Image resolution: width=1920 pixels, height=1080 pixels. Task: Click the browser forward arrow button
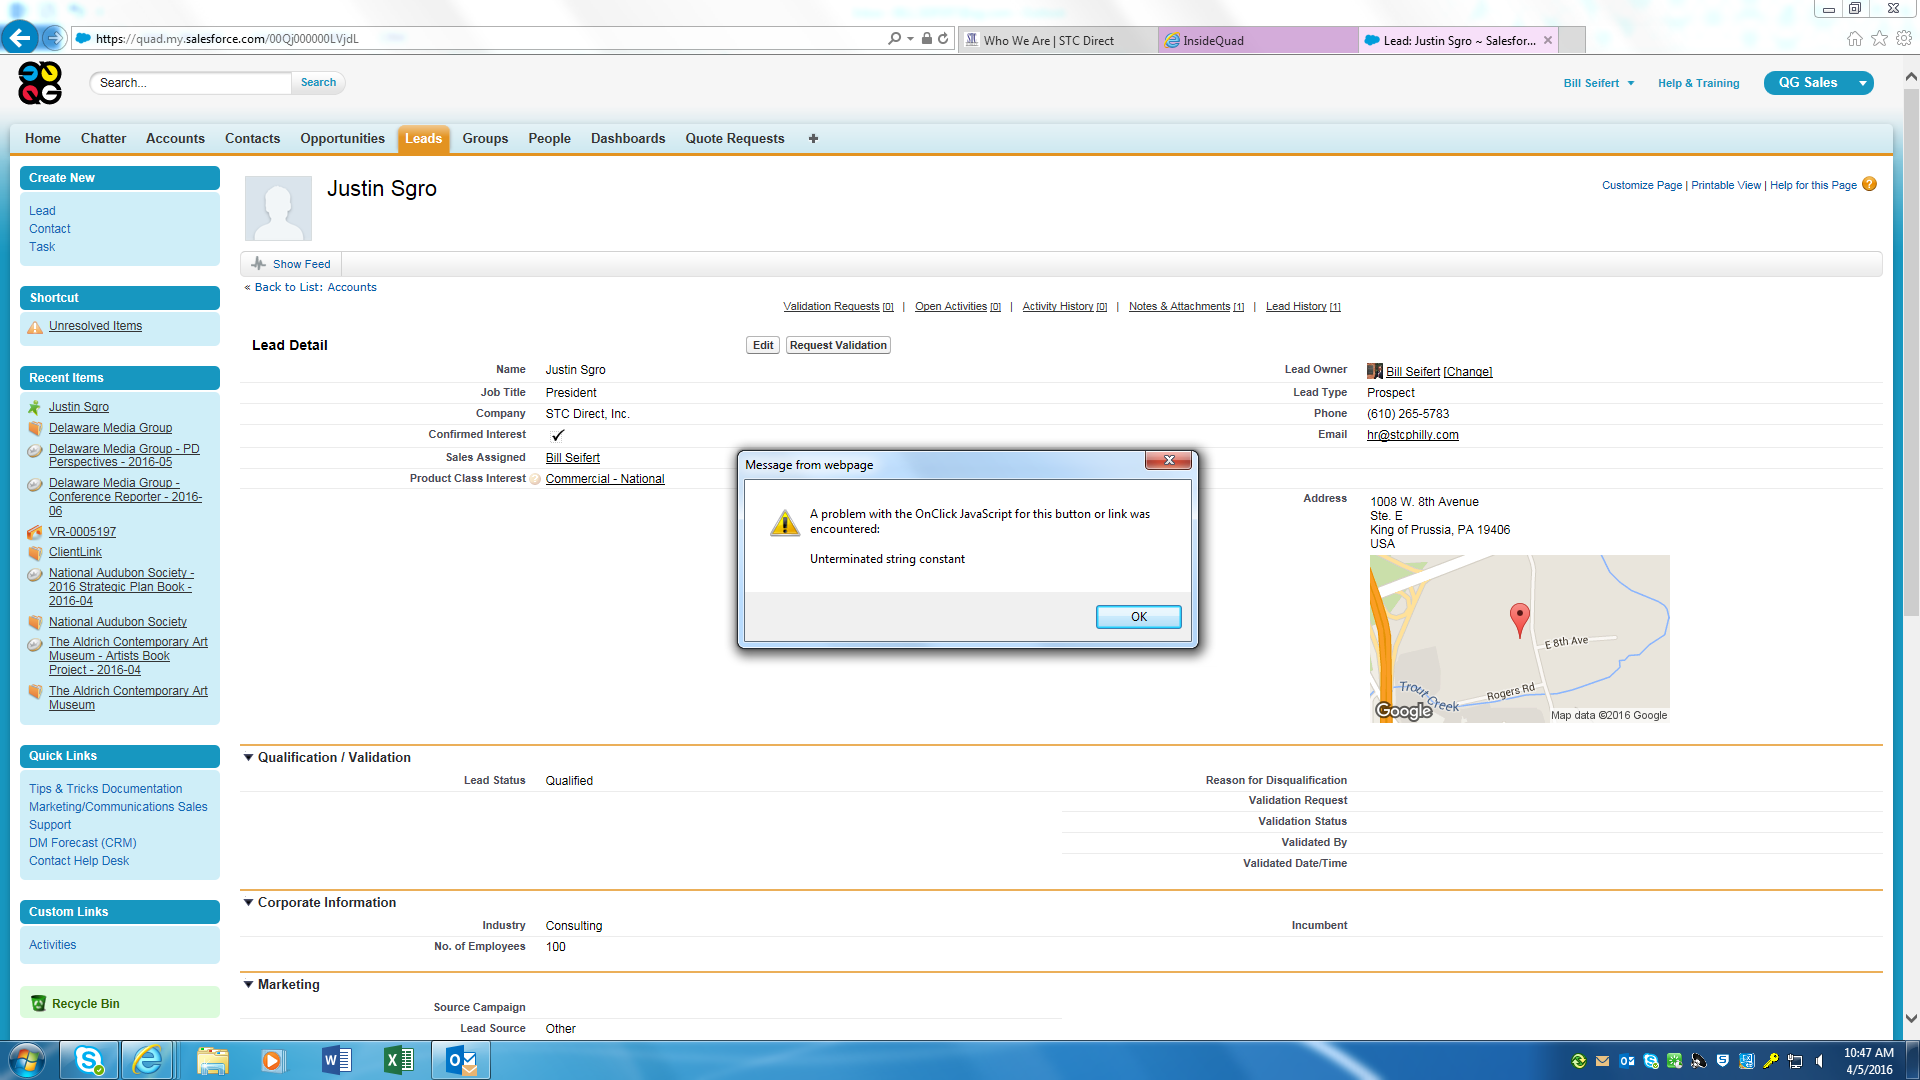coord(54,39)
